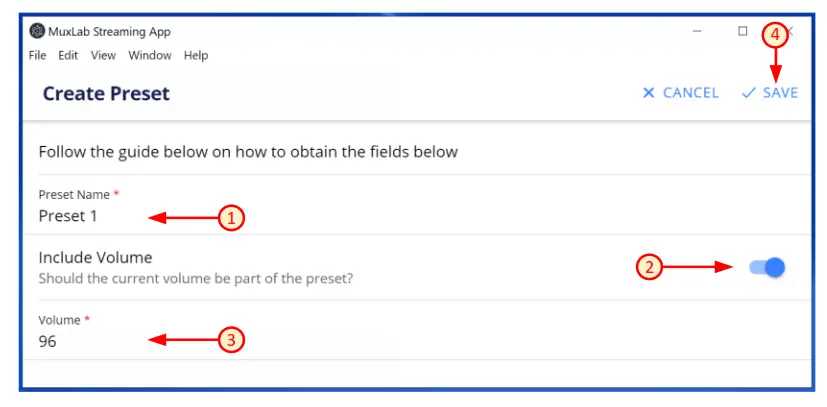Click the red circled number 4 marker
The height and width of the screenshot is (407, 827).
point(773,34)
